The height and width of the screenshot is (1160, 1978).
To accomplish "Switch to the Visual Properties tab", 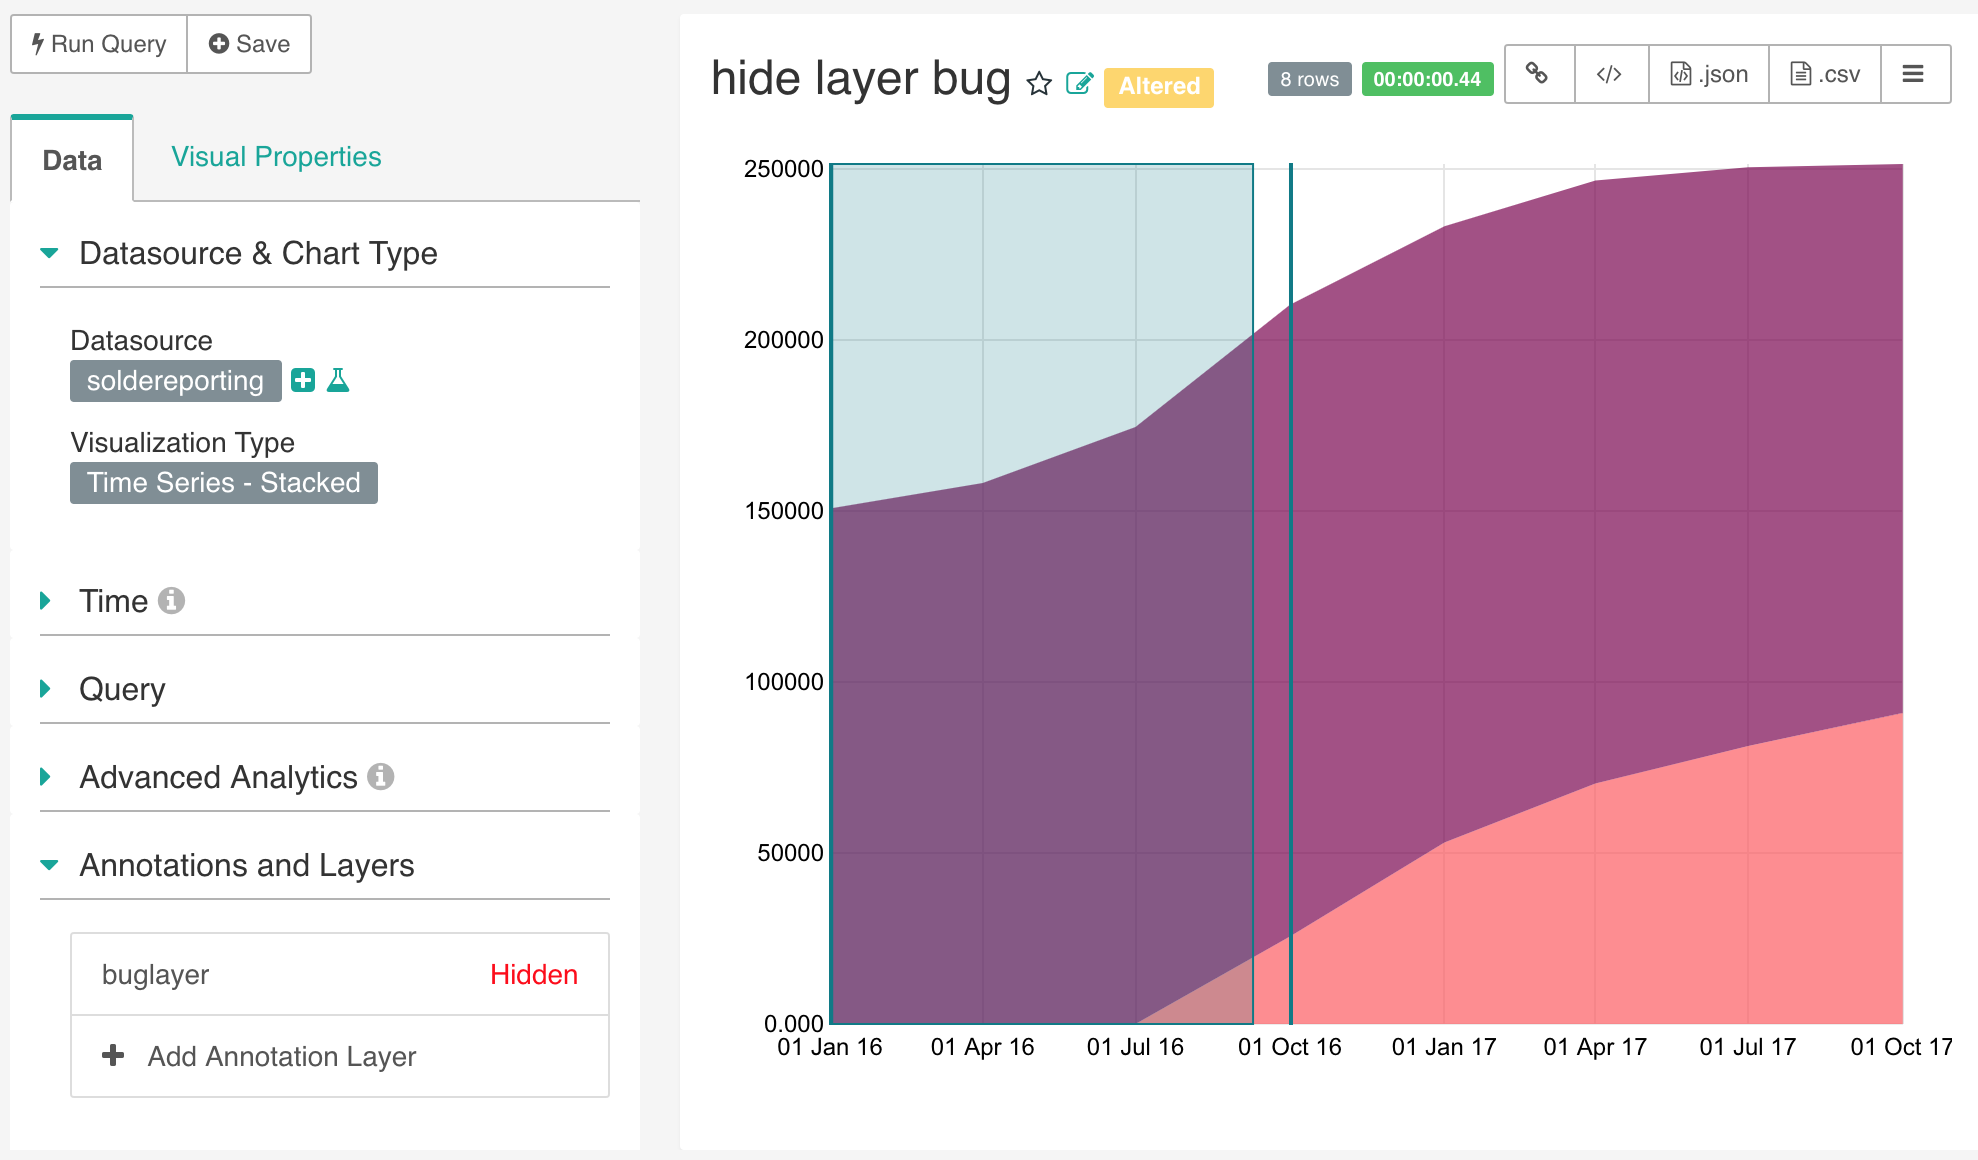I will pyautogui.click(x=276, y=156).
